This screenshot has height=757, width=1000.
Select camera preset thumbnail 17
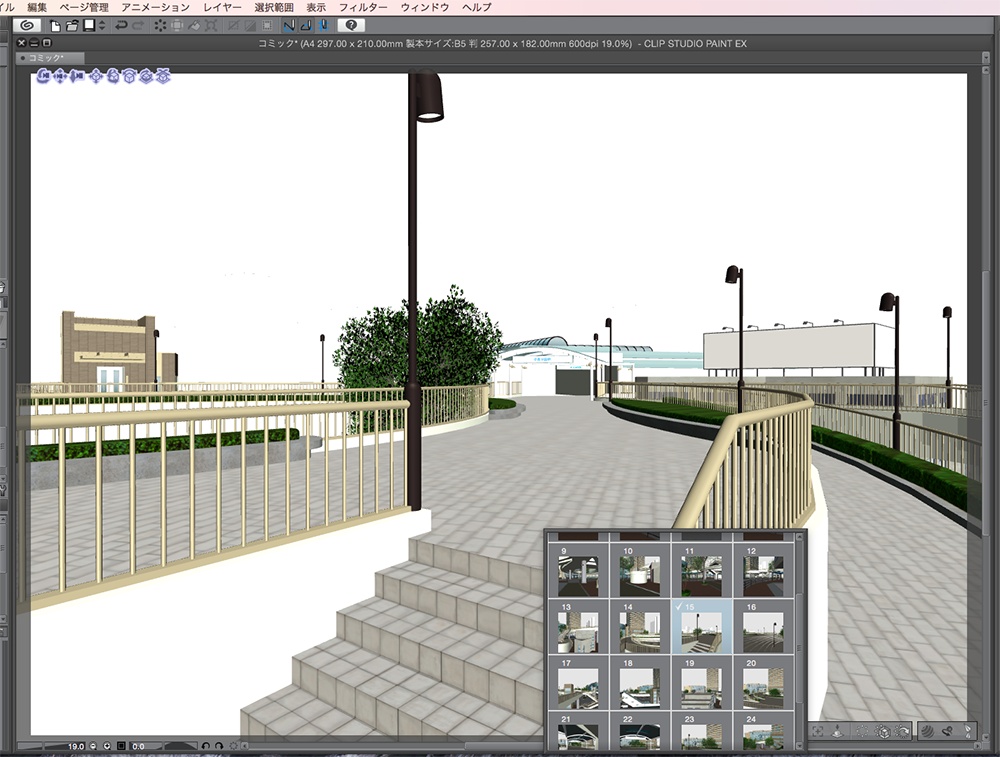tap(578, 682)
